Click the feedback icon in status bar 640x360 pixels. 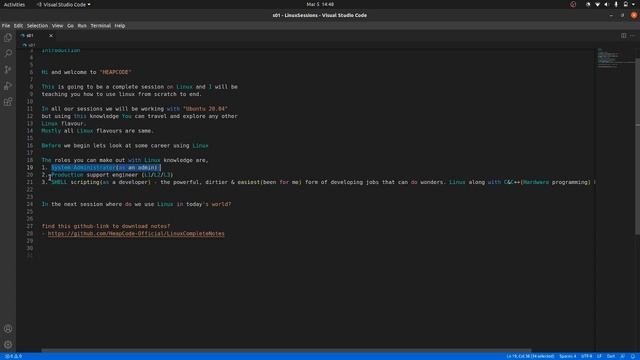pos(622,356)
